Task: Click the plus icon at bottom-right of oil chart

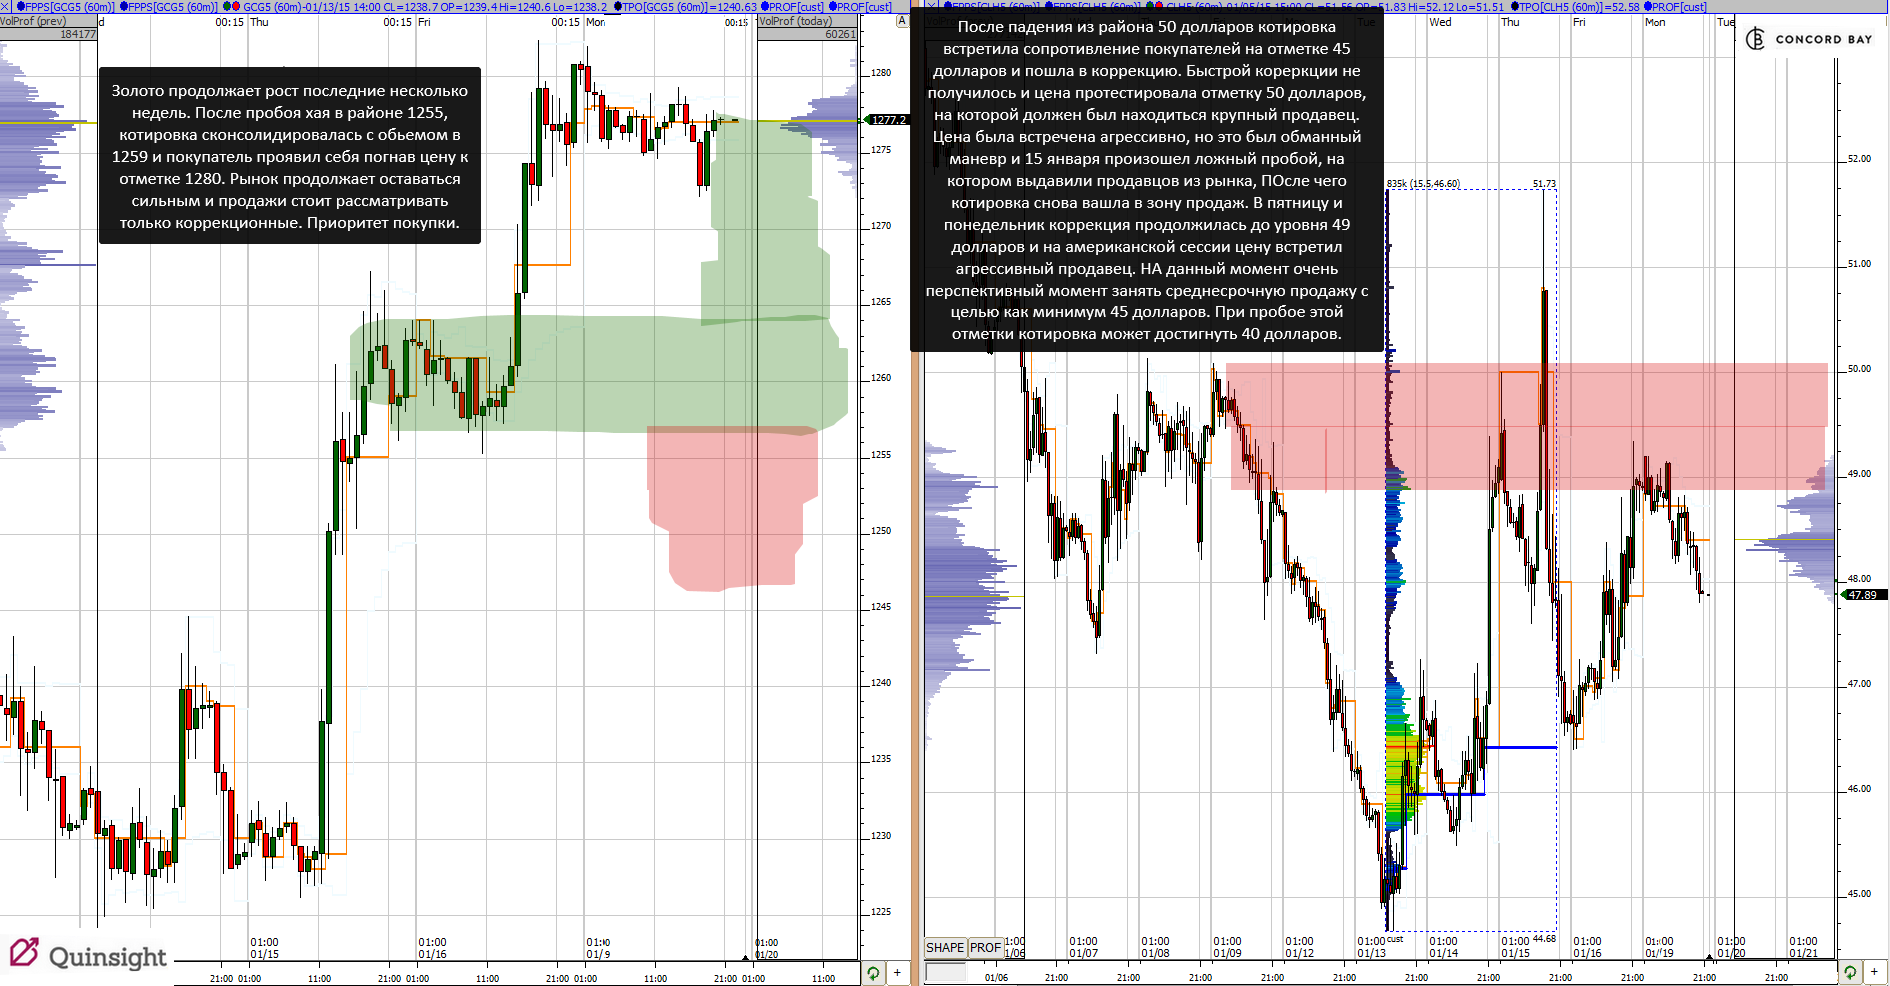Action: point(1875,972)
